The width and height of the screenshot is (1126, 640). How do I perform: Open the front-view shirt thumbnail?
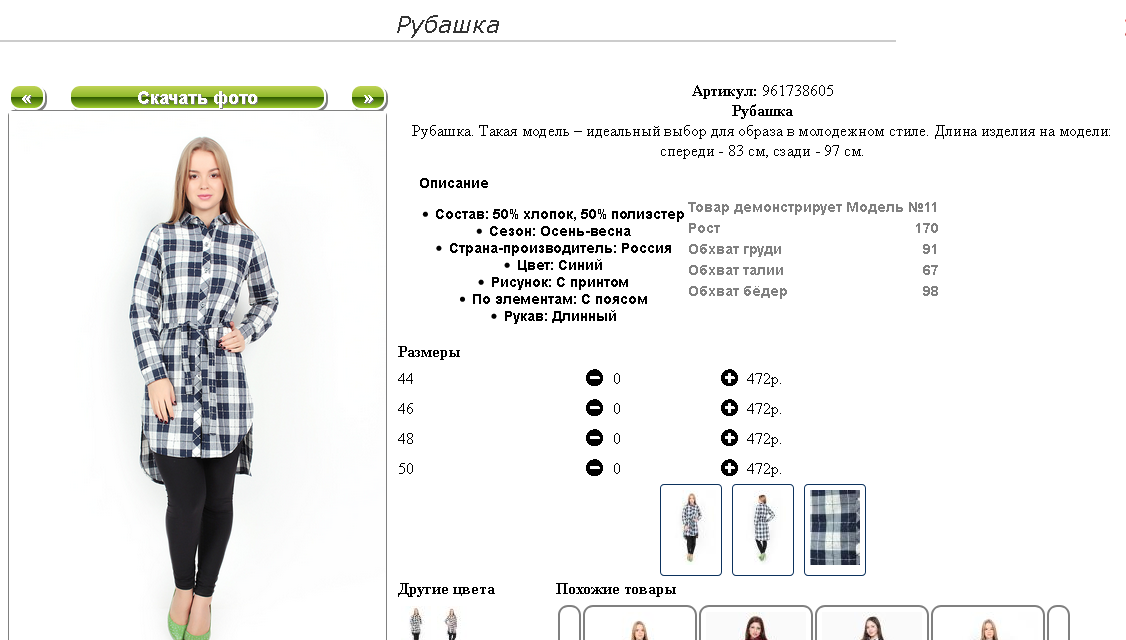point(691,530)
